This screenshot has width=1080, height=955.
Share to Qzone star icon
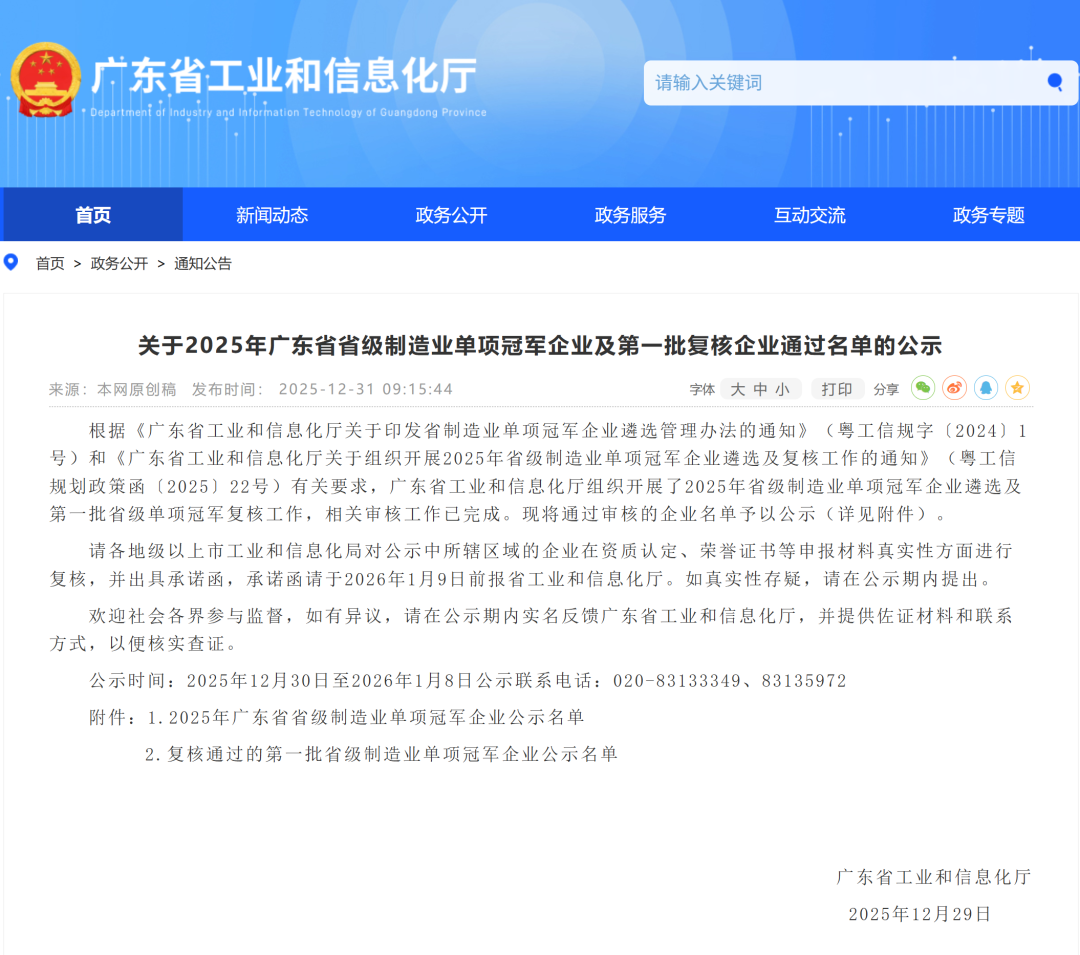coord(1017,388)
